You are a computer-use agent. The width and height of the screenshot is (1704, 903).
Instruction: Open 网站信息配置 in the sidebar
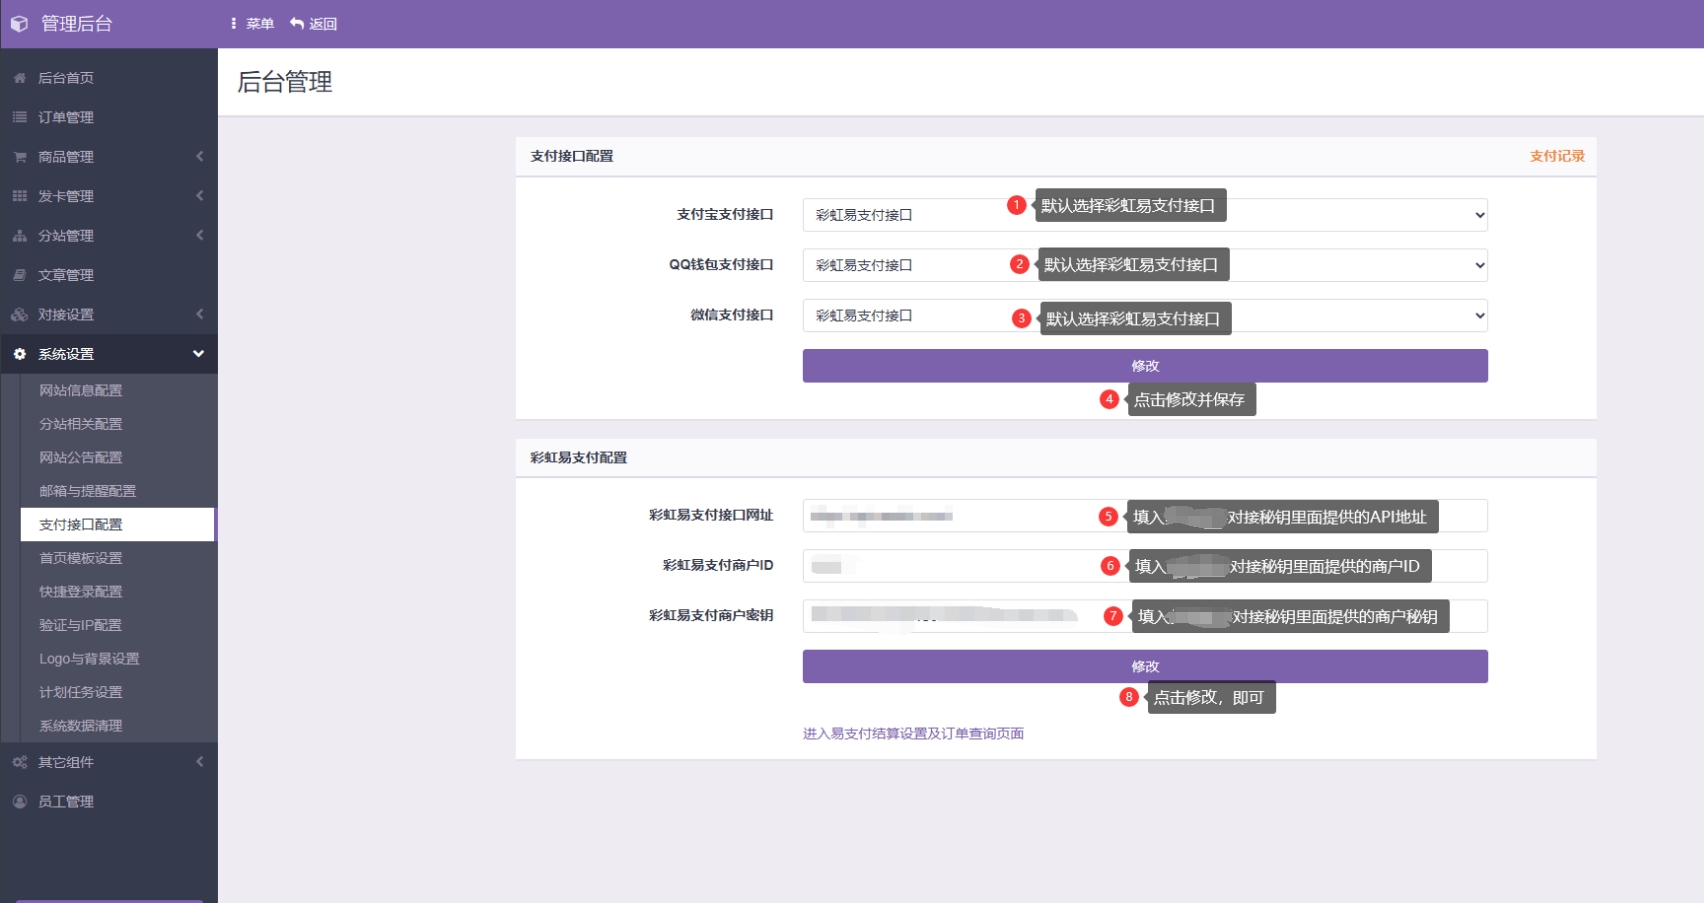point(81,391)
